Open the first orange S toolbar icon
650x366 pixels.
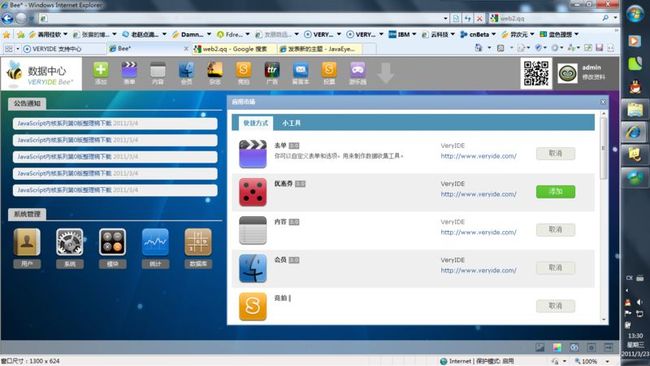[x=243, y=70]
